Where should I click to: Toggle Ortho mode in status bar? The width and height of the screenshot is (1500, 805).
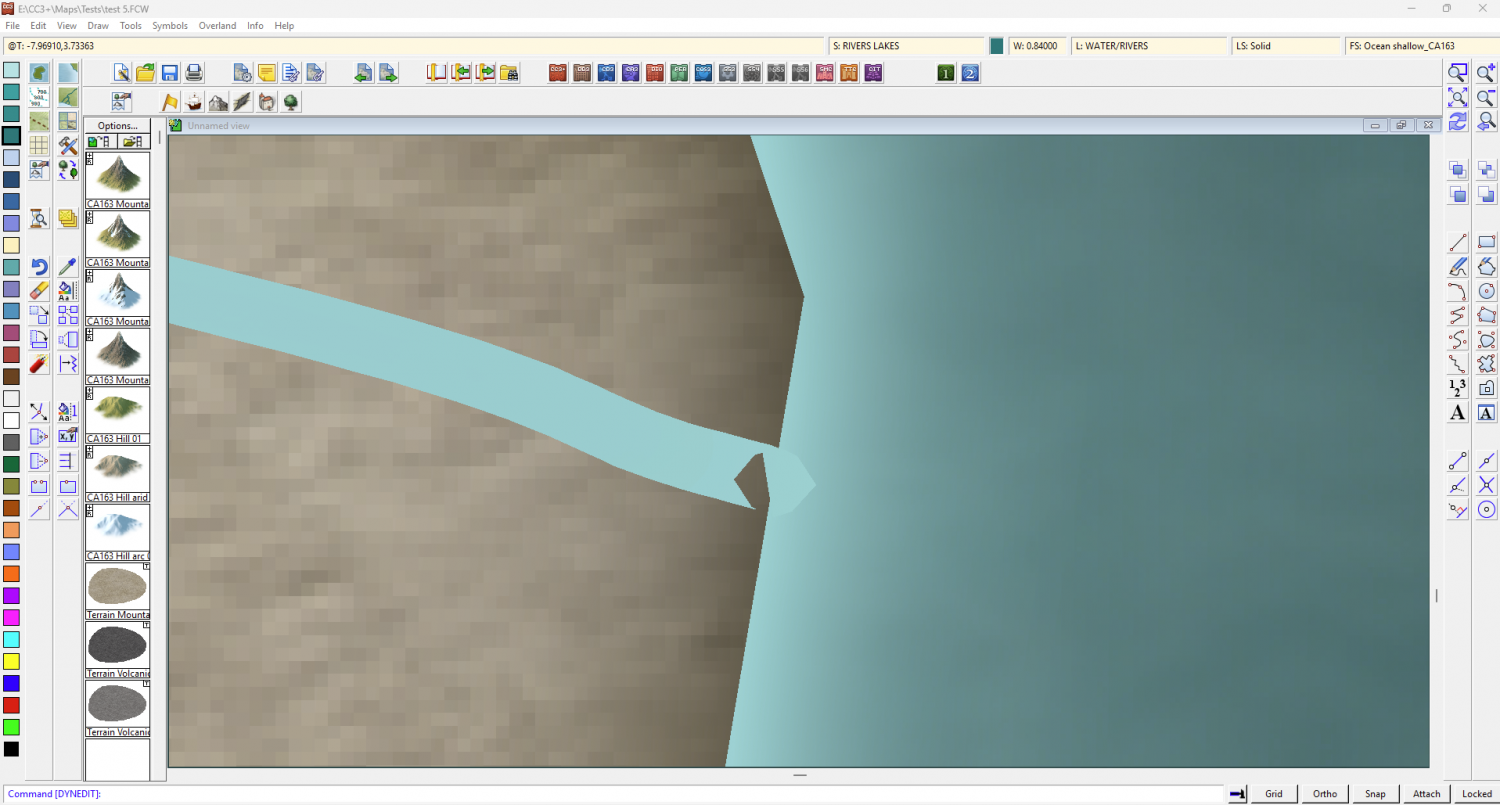(x=1324, y=794)
